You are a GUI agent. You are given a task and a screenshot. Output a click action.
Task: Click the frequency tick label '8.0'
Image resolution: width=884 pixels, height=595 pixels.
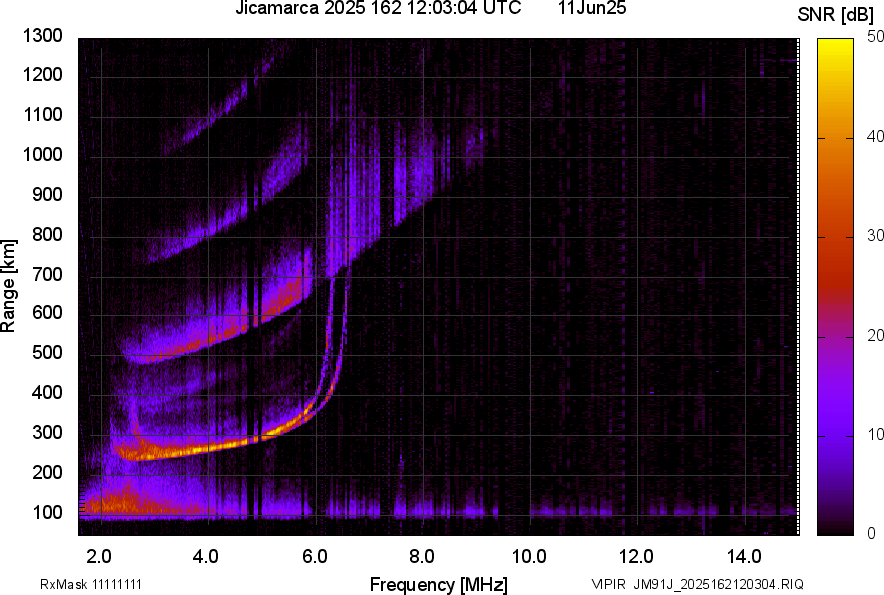point(422,557)
